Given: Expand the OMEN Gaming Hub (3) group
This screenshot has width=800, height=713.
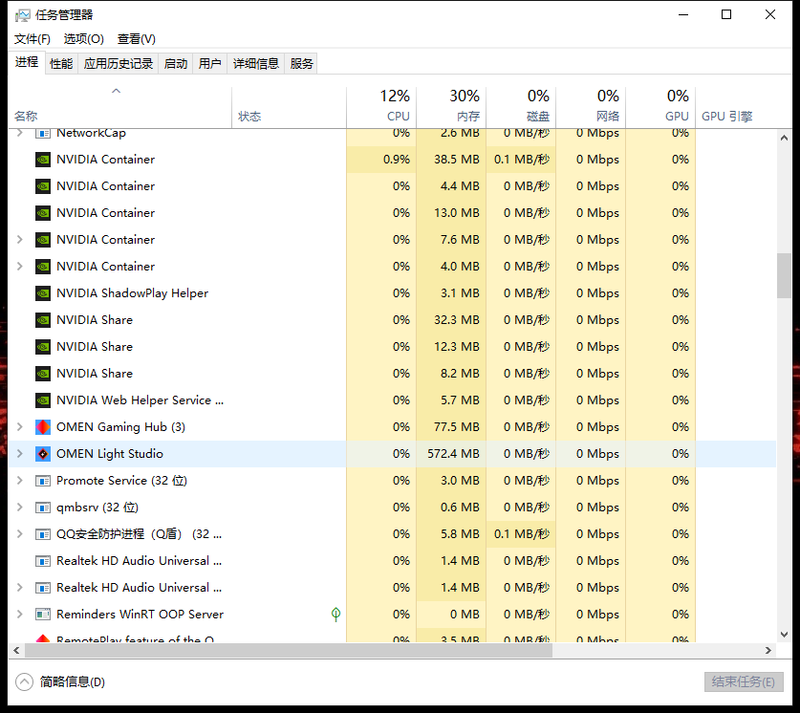Looking at the screenshot, I should click(x=19, y=427).
